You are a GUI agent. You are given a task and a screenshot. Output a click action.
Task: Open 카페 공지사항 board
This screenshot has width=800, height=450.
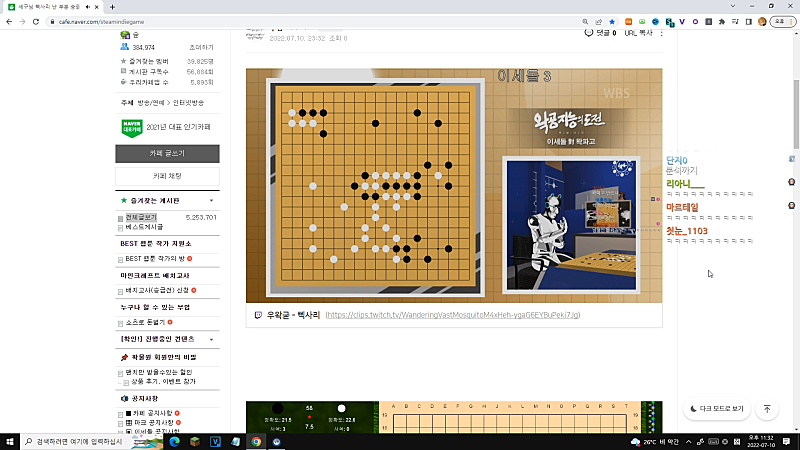[153, 413]
